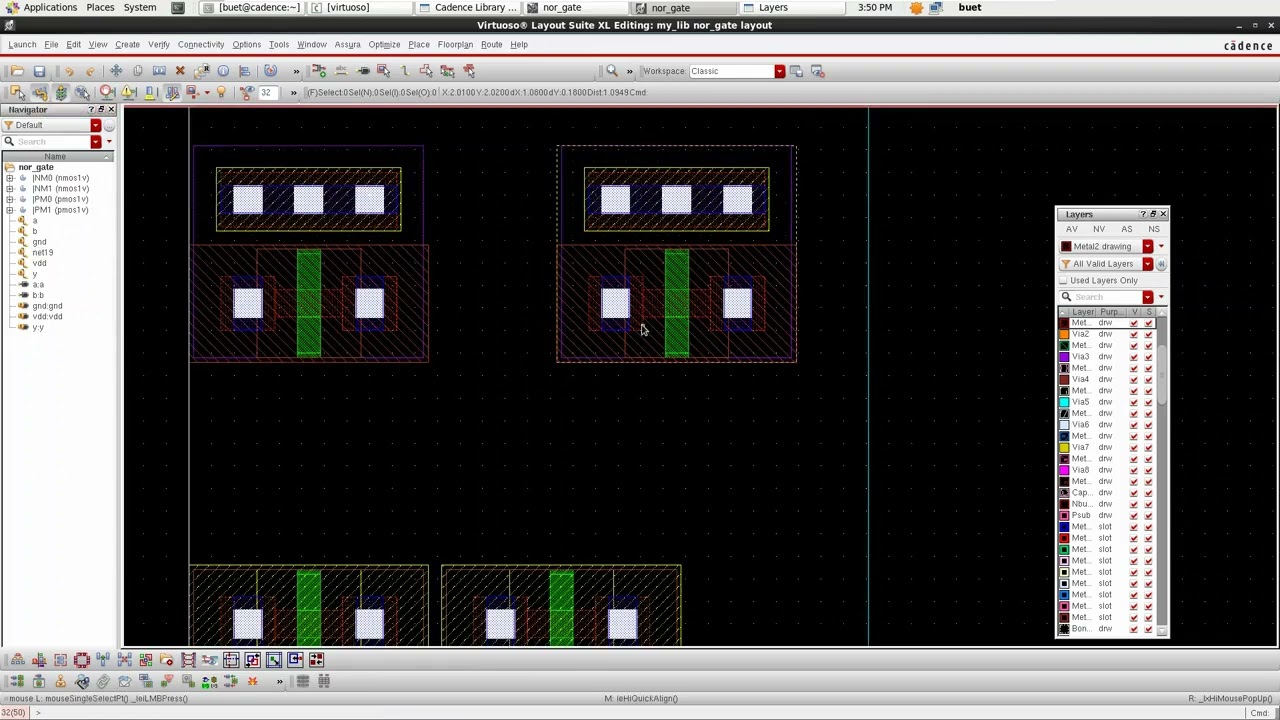
Task: Toggle selectability checkbox for Via3 layer
Action: click(1148, 357)
